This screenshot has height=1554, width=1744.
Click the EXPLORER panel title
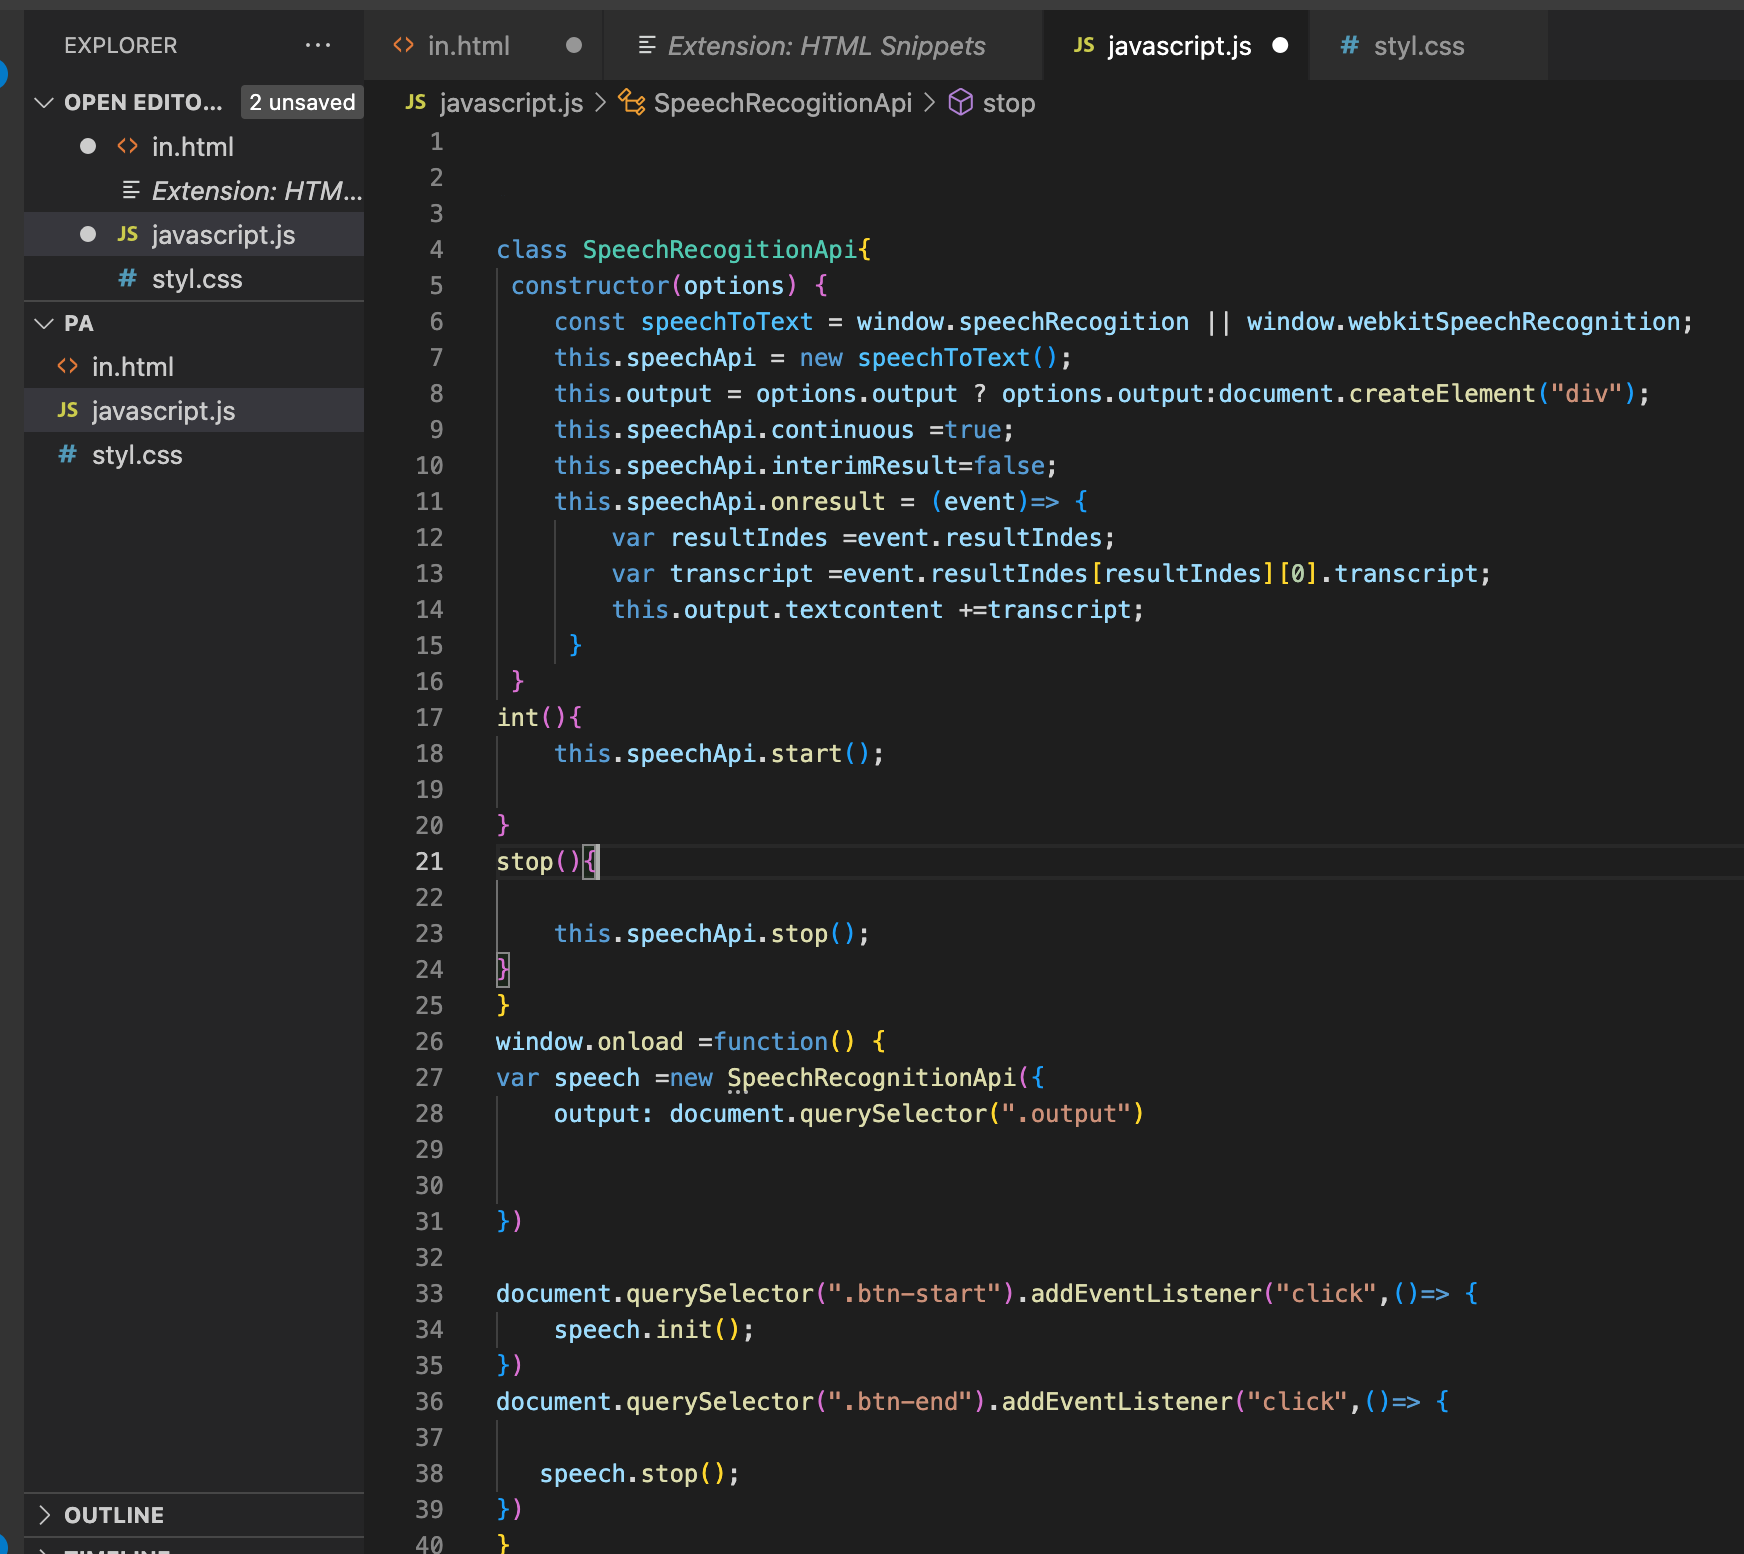[x=121, y=45]
